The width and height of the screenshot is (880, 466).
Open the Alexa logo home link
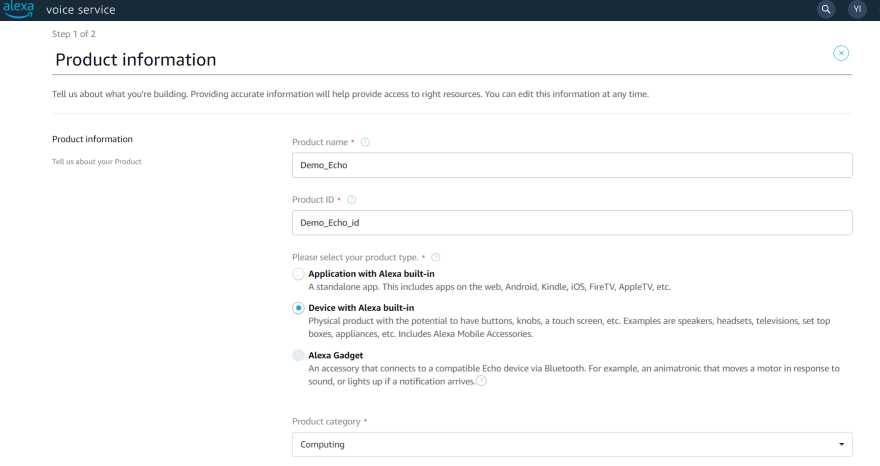(19, 9)
